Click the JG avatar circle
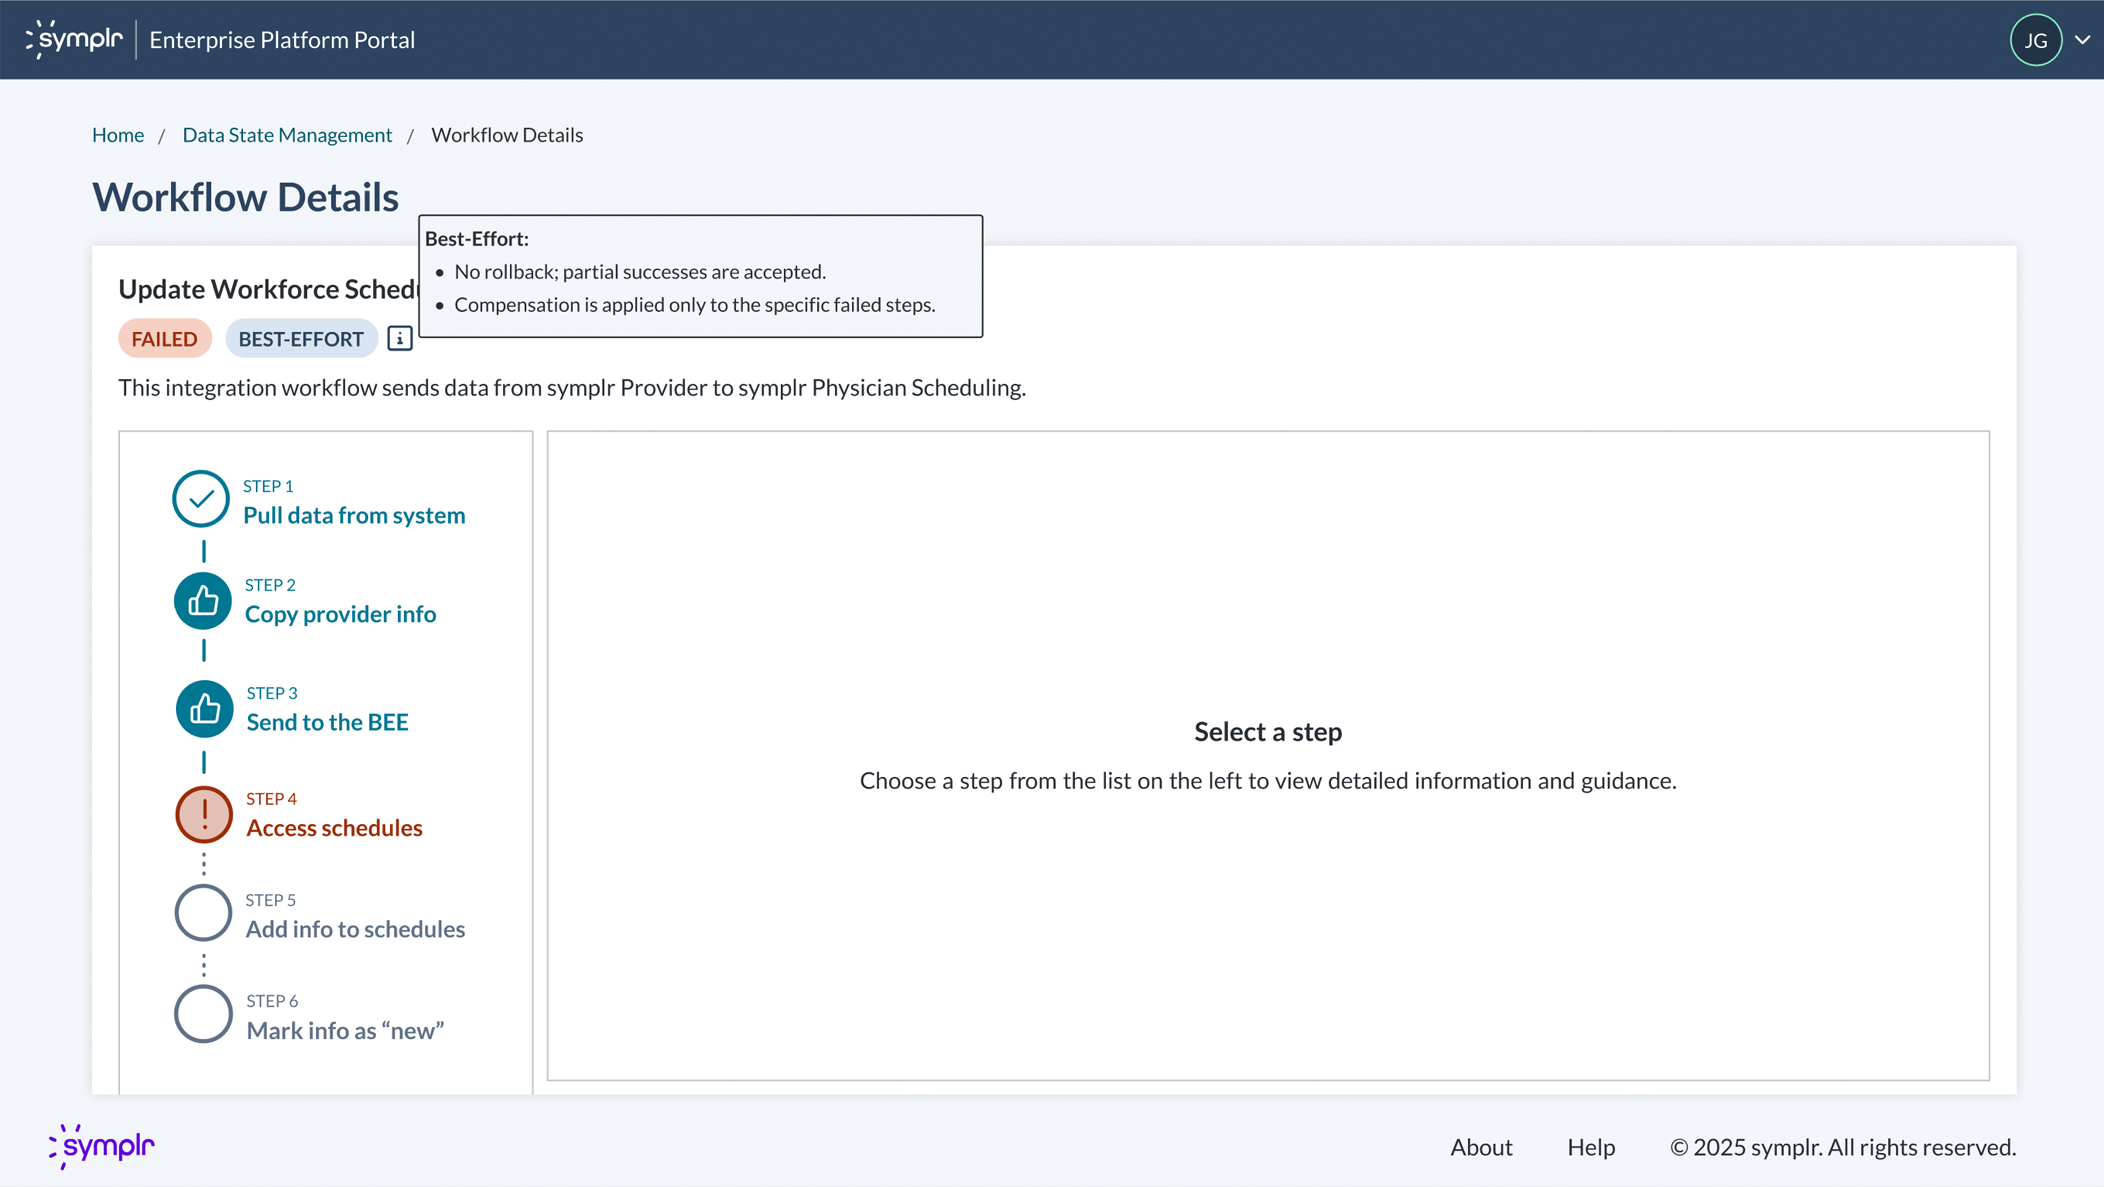 tap(2035, 40)
